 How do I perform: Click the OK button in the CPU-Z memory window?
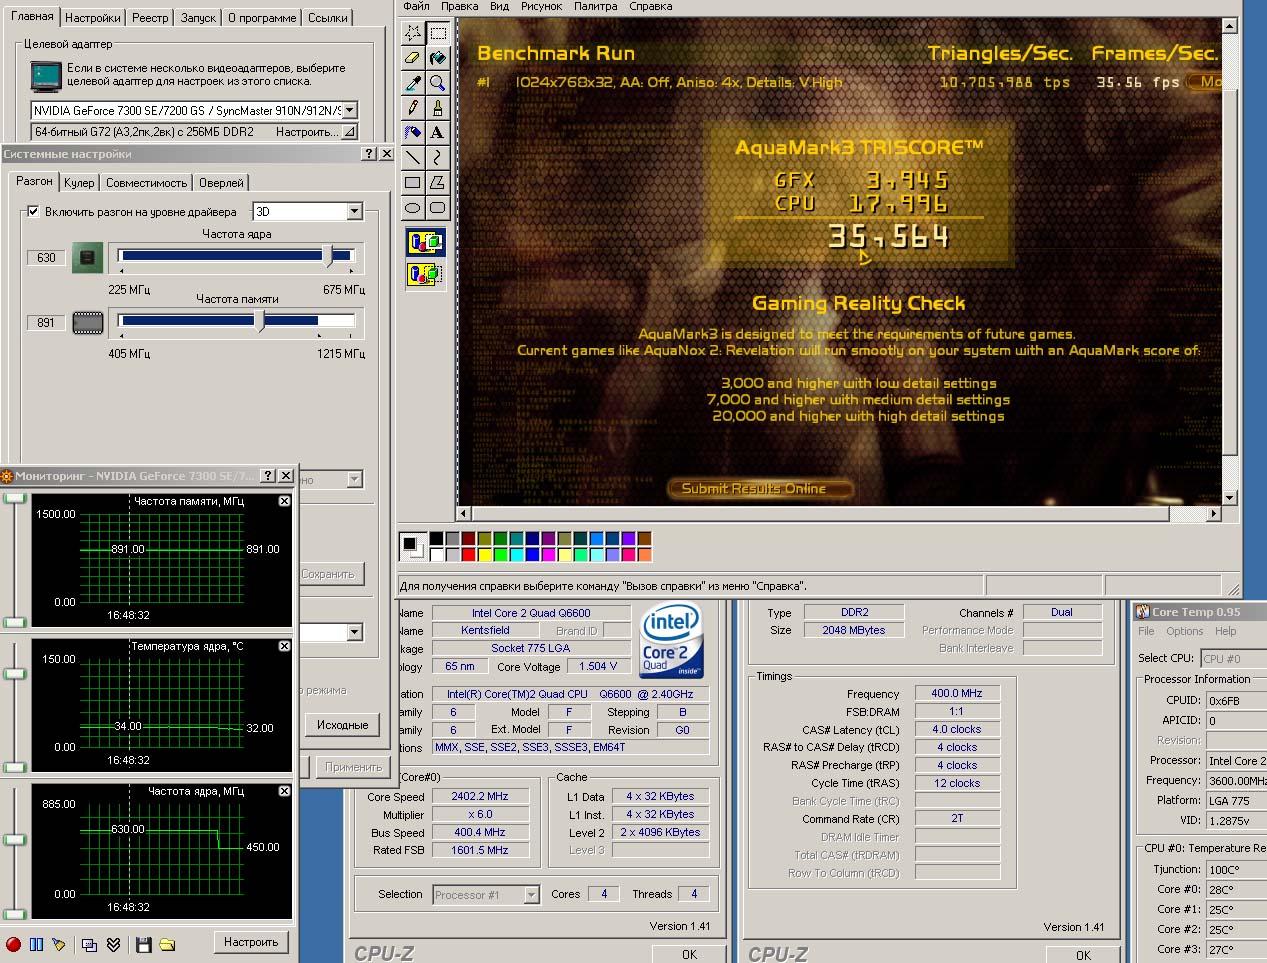click(x=1083, y=955)
